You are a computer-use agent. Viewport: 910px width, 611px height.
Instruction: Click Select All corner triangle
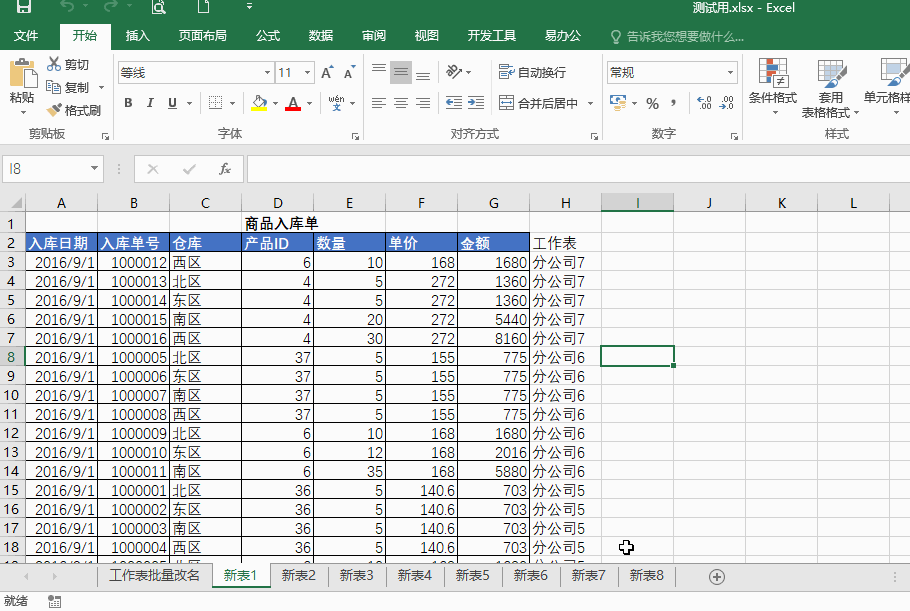(x=16, y=203)
